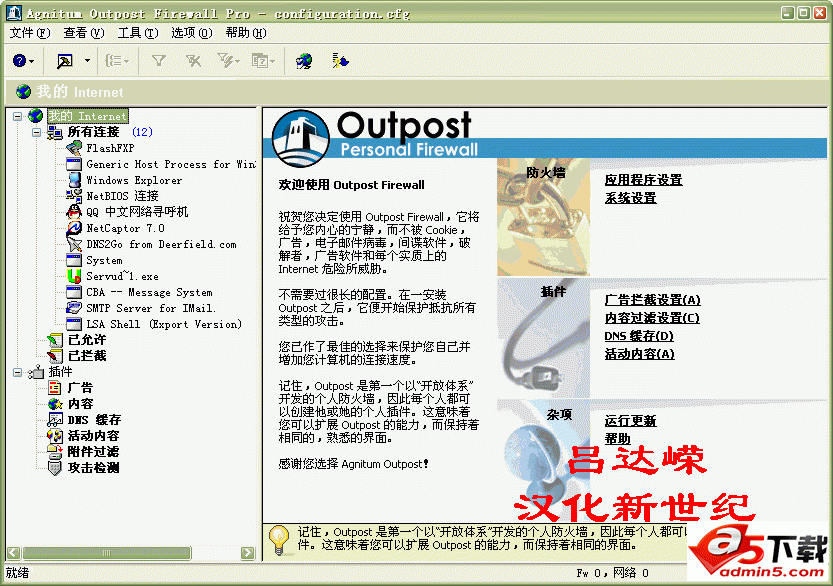833x586 pixels.
Task: Click 运行更新 link
Action: pos(631,421)
